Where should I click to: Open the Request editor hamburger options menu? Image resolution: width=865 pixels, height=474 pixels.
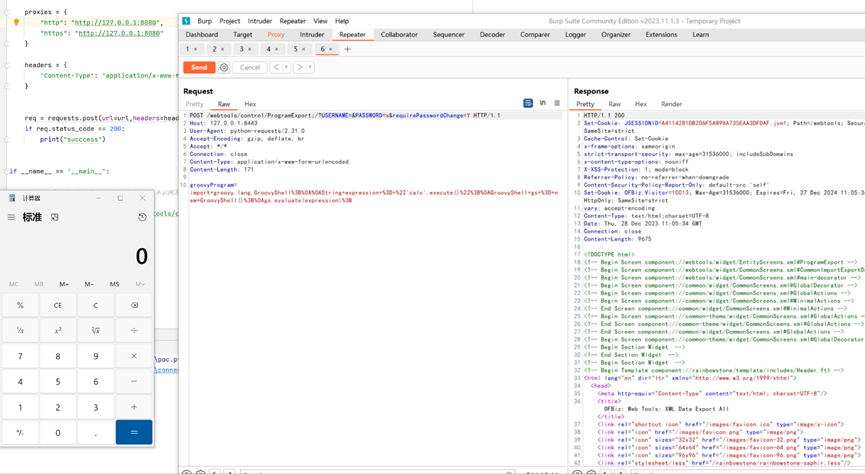point(557,103)
